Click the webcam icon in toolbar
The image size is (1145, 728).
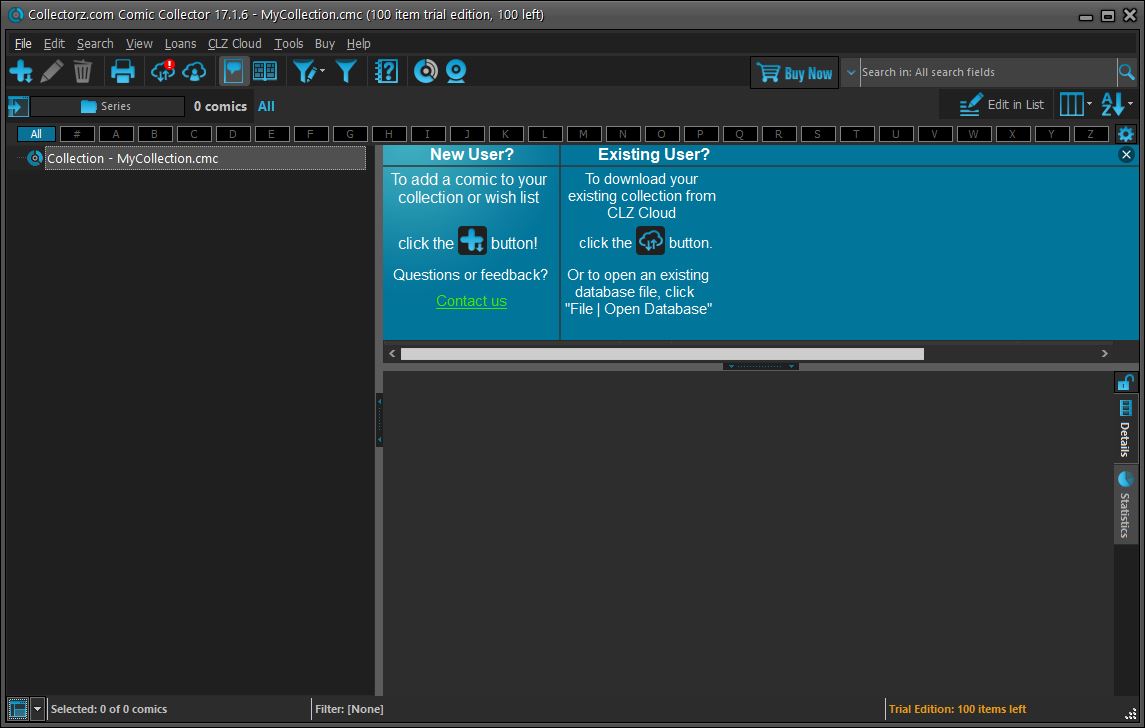click(x=456, y=71)
